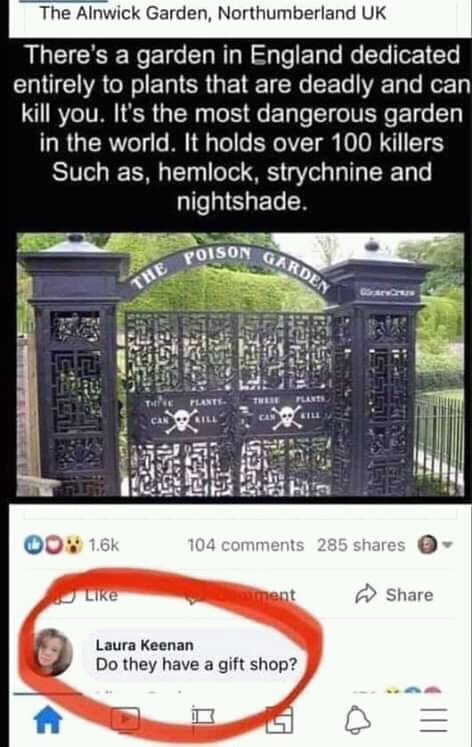
Task: Open the Marketplace tab icon
Action: tap(279, 719)
